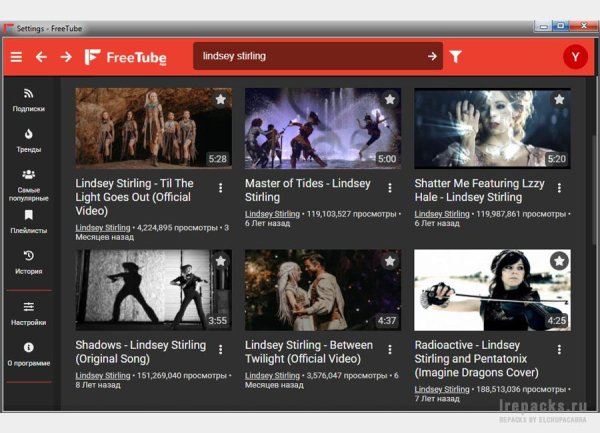Screen dimensions: 600x433
Task: Open options menu for Between Twilight video
Action: click(390, 350)
